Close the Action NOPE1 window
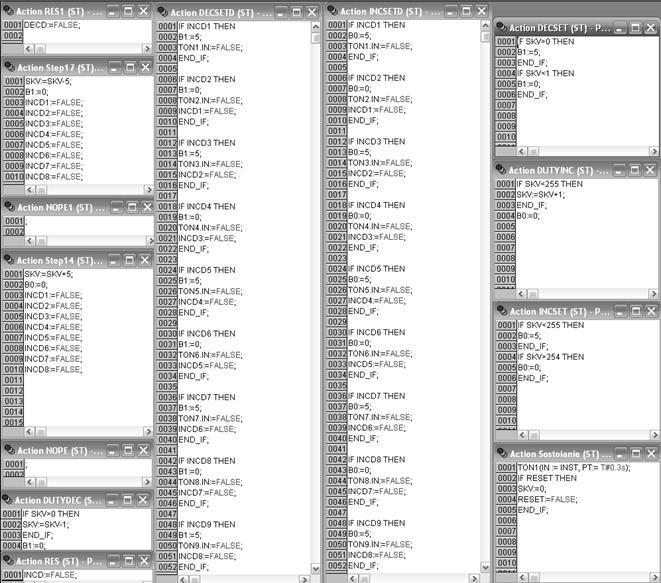The image size is (661, 583). pyautogui.click(x=144, y=206)
